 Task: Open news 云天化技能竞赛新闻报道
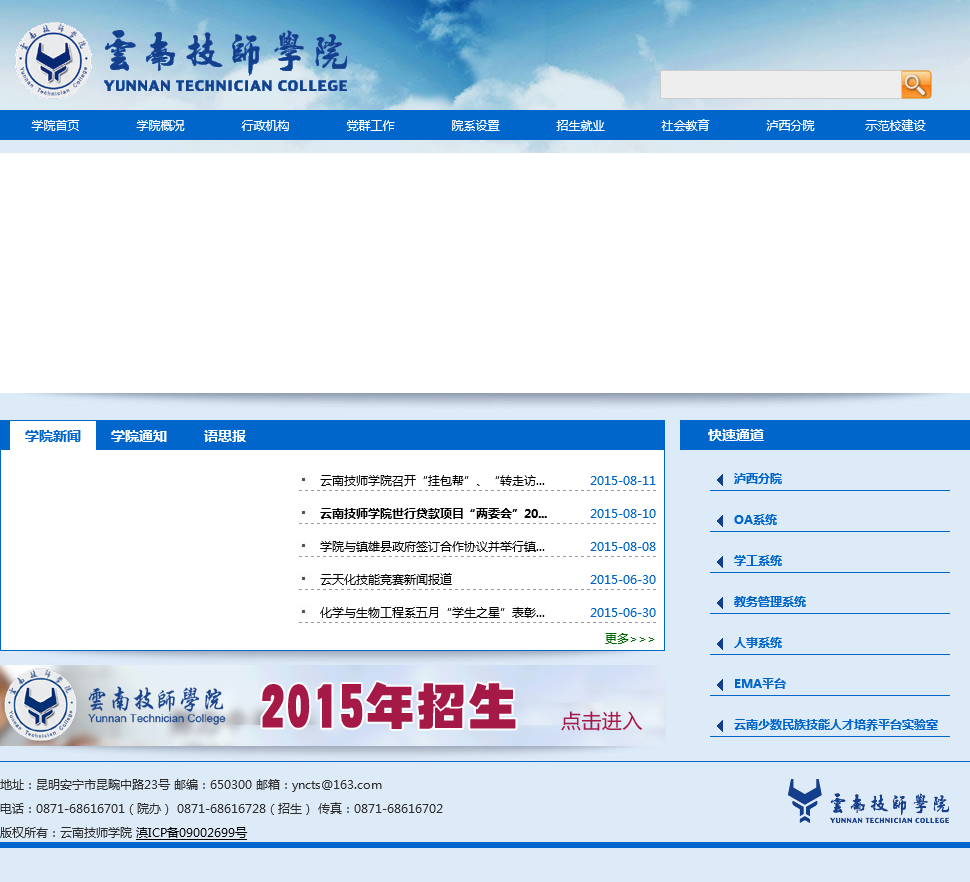tap(386, 580)
